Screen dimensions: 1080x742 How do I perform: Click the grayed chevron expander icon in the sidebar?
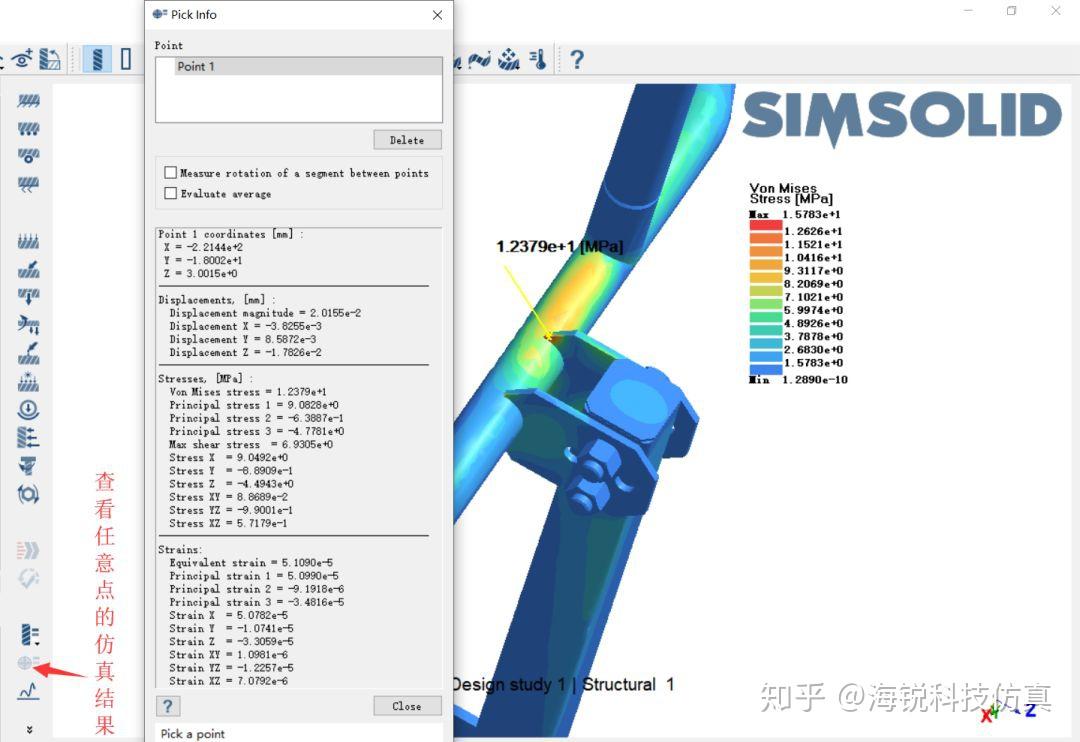point(28,550)
